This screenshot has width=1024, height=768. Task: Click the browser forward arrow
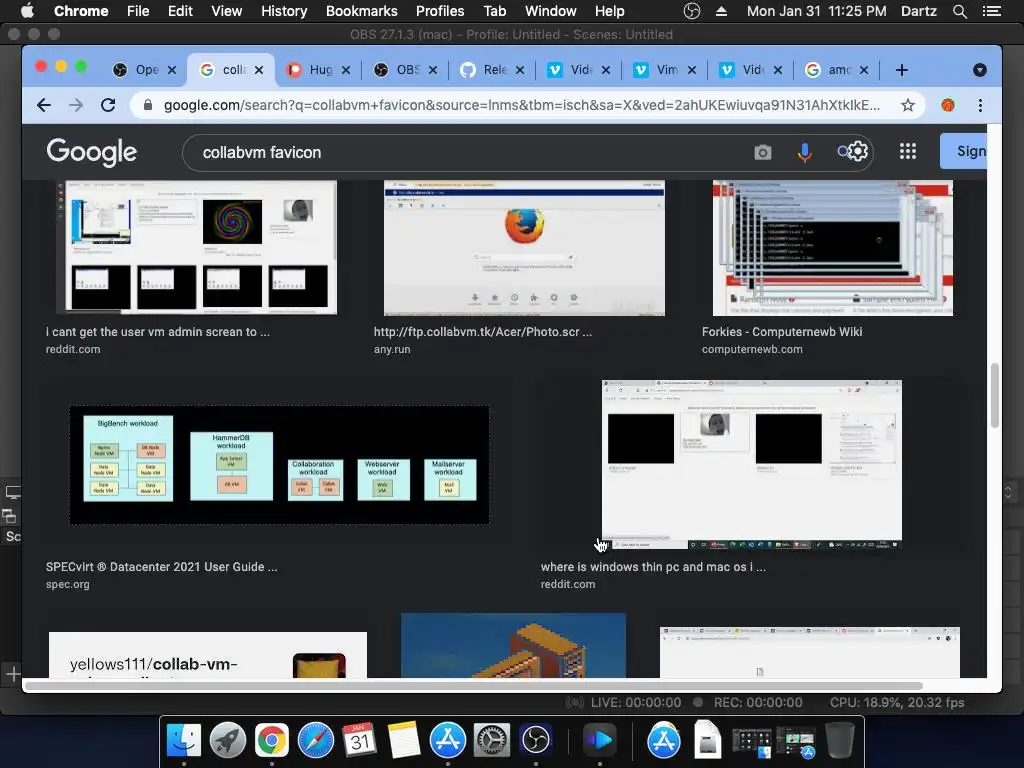[x=76, y=105]
